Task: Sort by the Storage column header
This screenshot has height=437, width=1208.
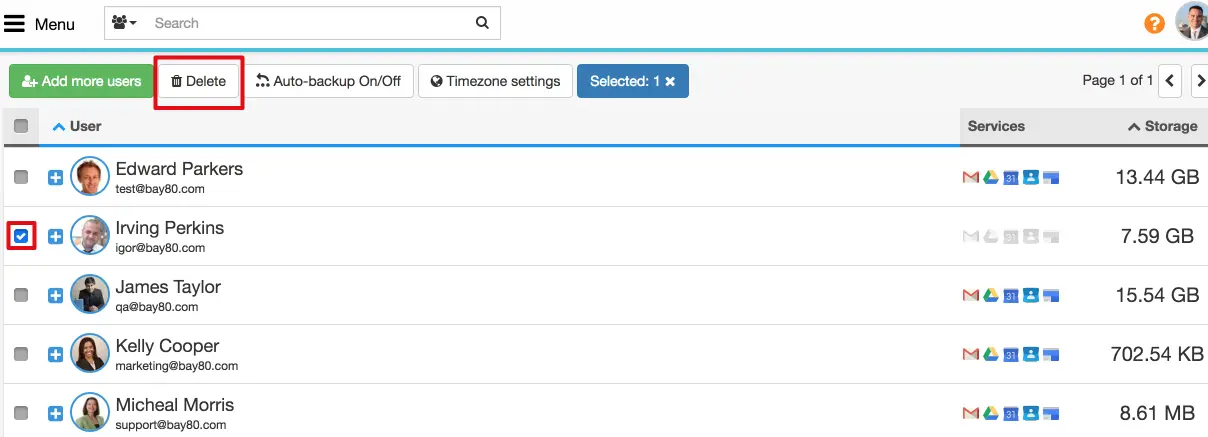Action: pos(1162,126)
